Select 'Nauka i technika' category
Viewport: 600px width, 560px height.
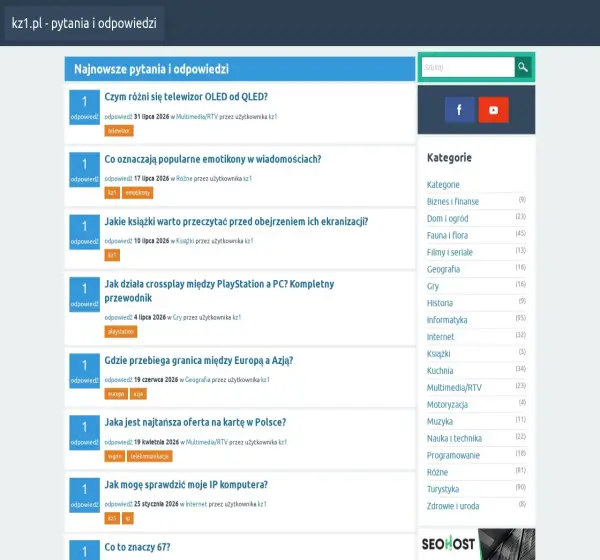pos(454,439)
